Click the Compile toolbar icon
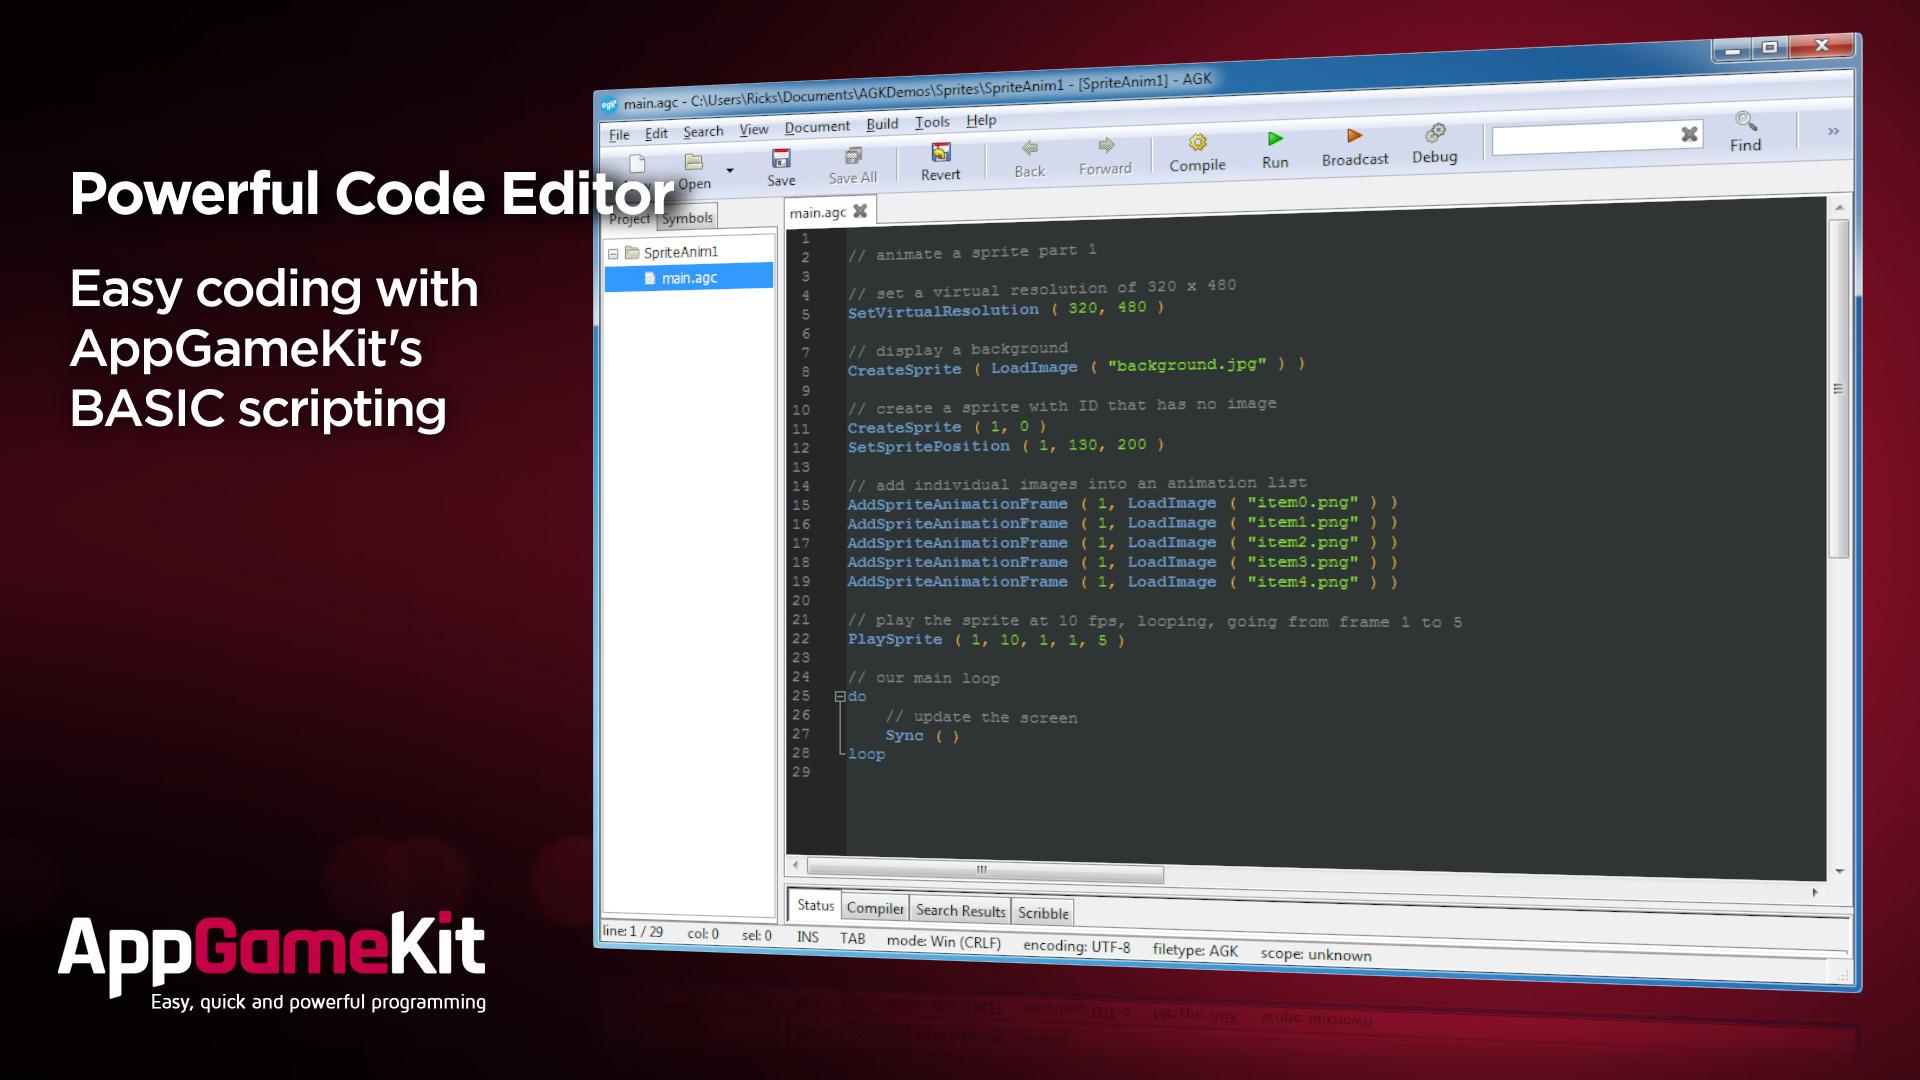The image size is (1920, 1080). tap(1197, 143)
